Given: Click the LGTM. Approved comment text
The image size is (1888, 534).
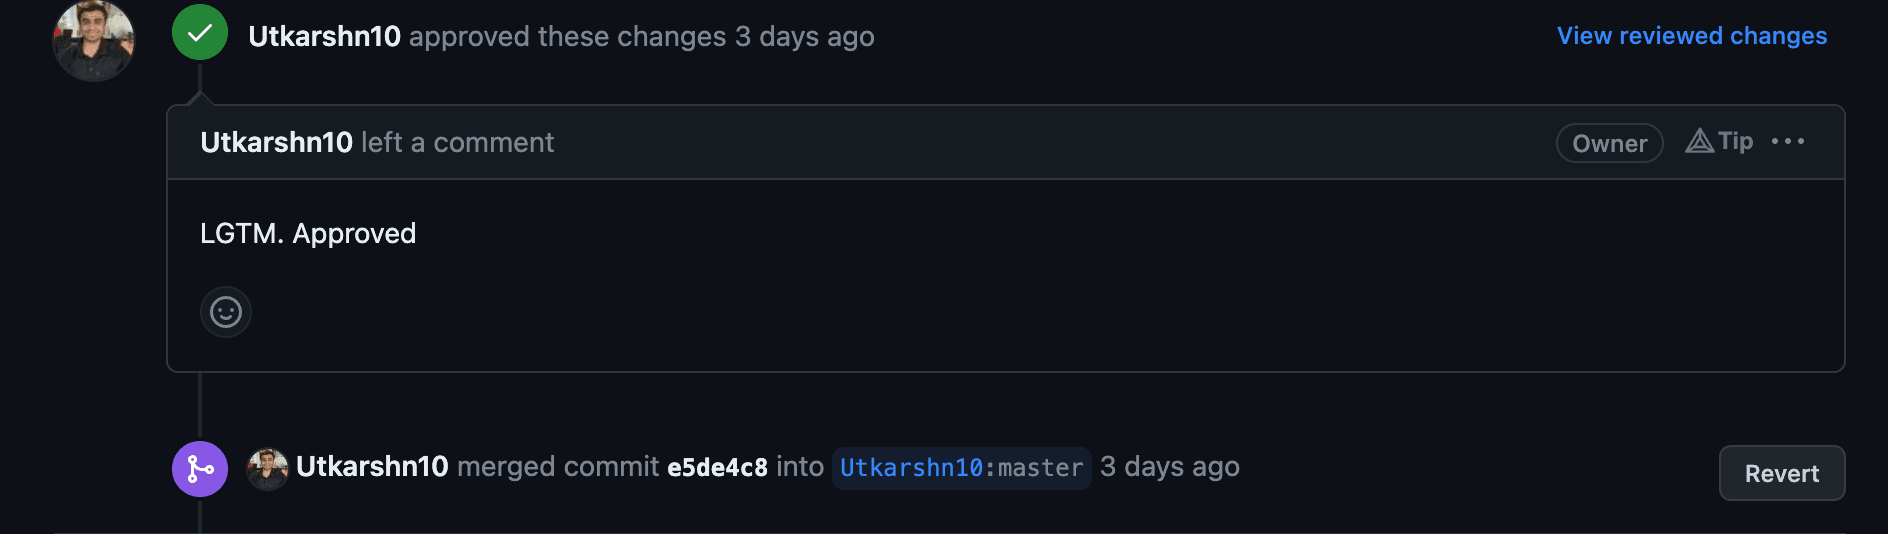Looking at the screenshot, I should click(x=308, y=233).
